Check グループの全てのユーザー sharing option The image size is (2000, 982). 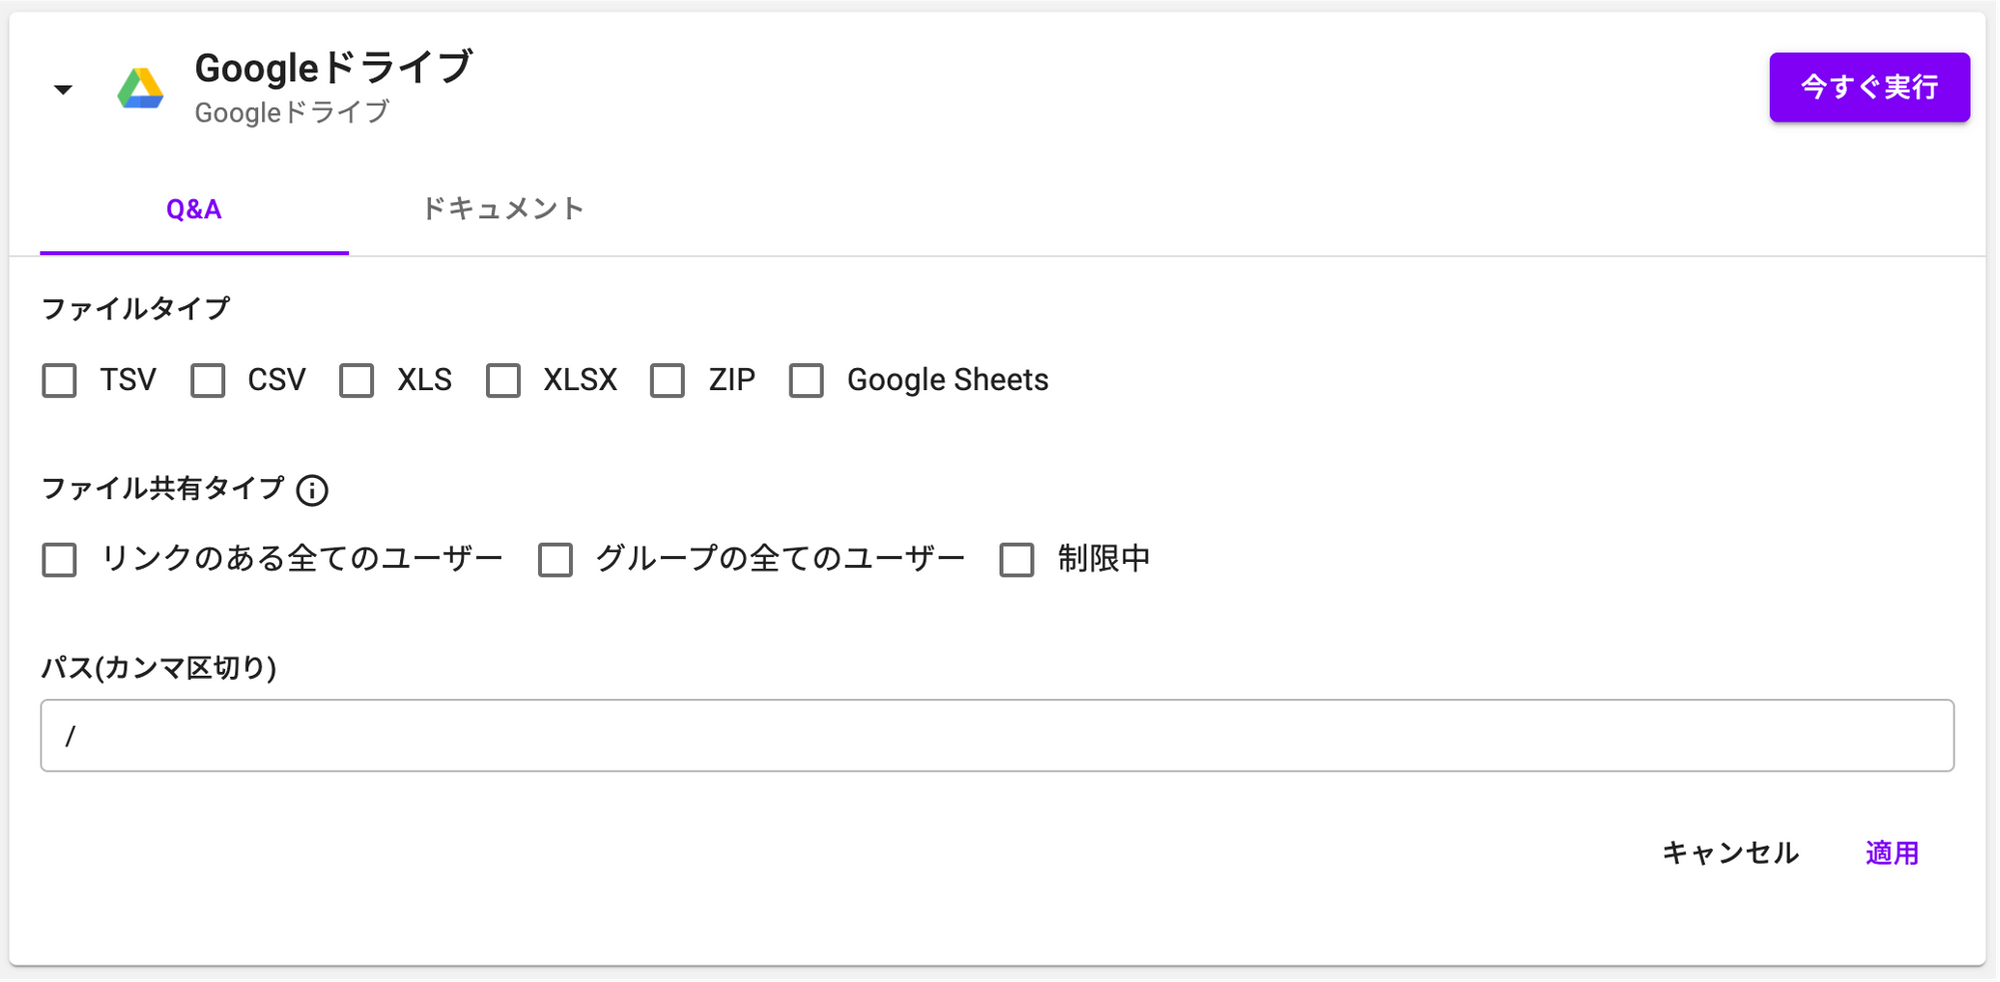click(x=555, y=560)
